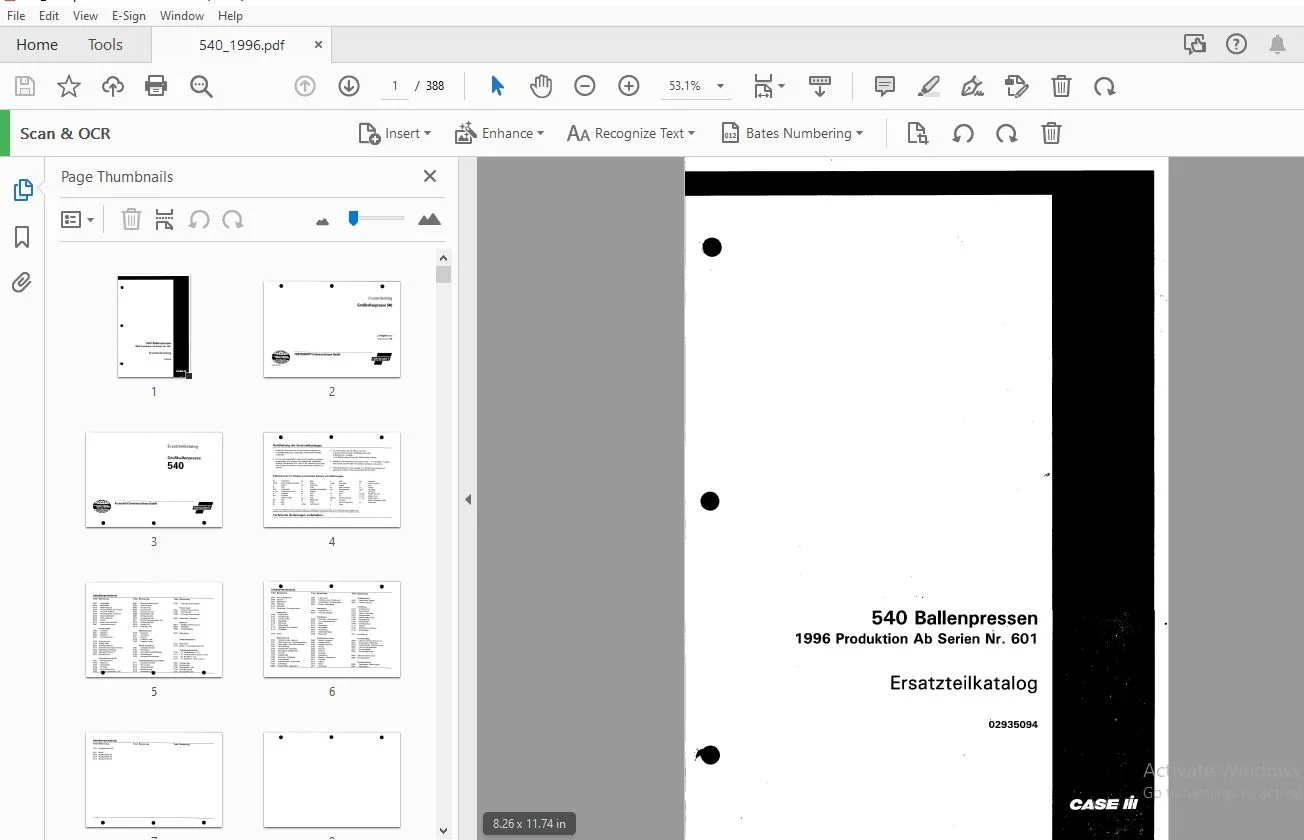Rotate counterclockwise in the Scan & OCR bar
This screenshot has width=1304, height=840.
coord(963,134)
